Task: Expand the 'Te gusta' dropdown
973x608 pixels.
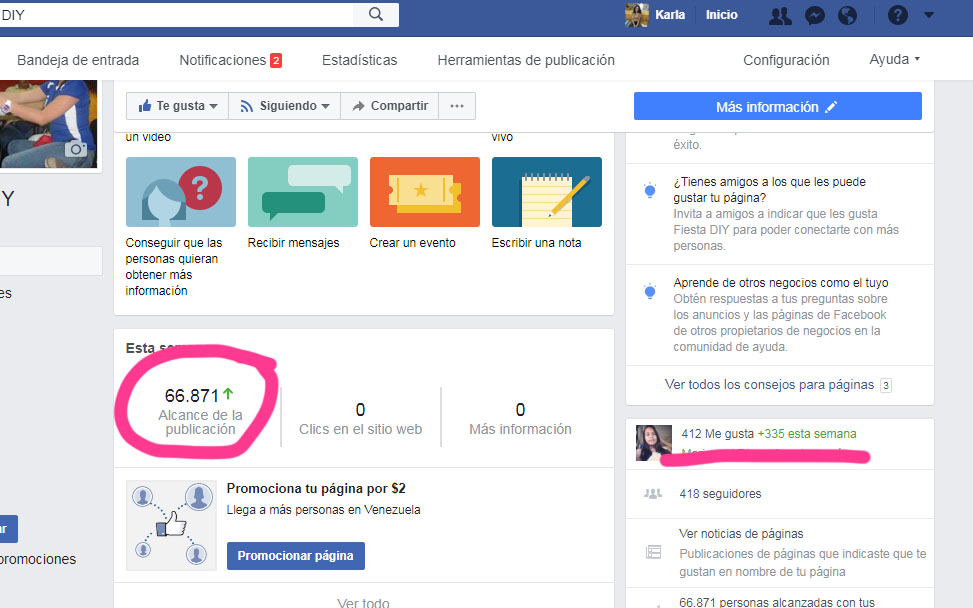Action: coord(177,106)
